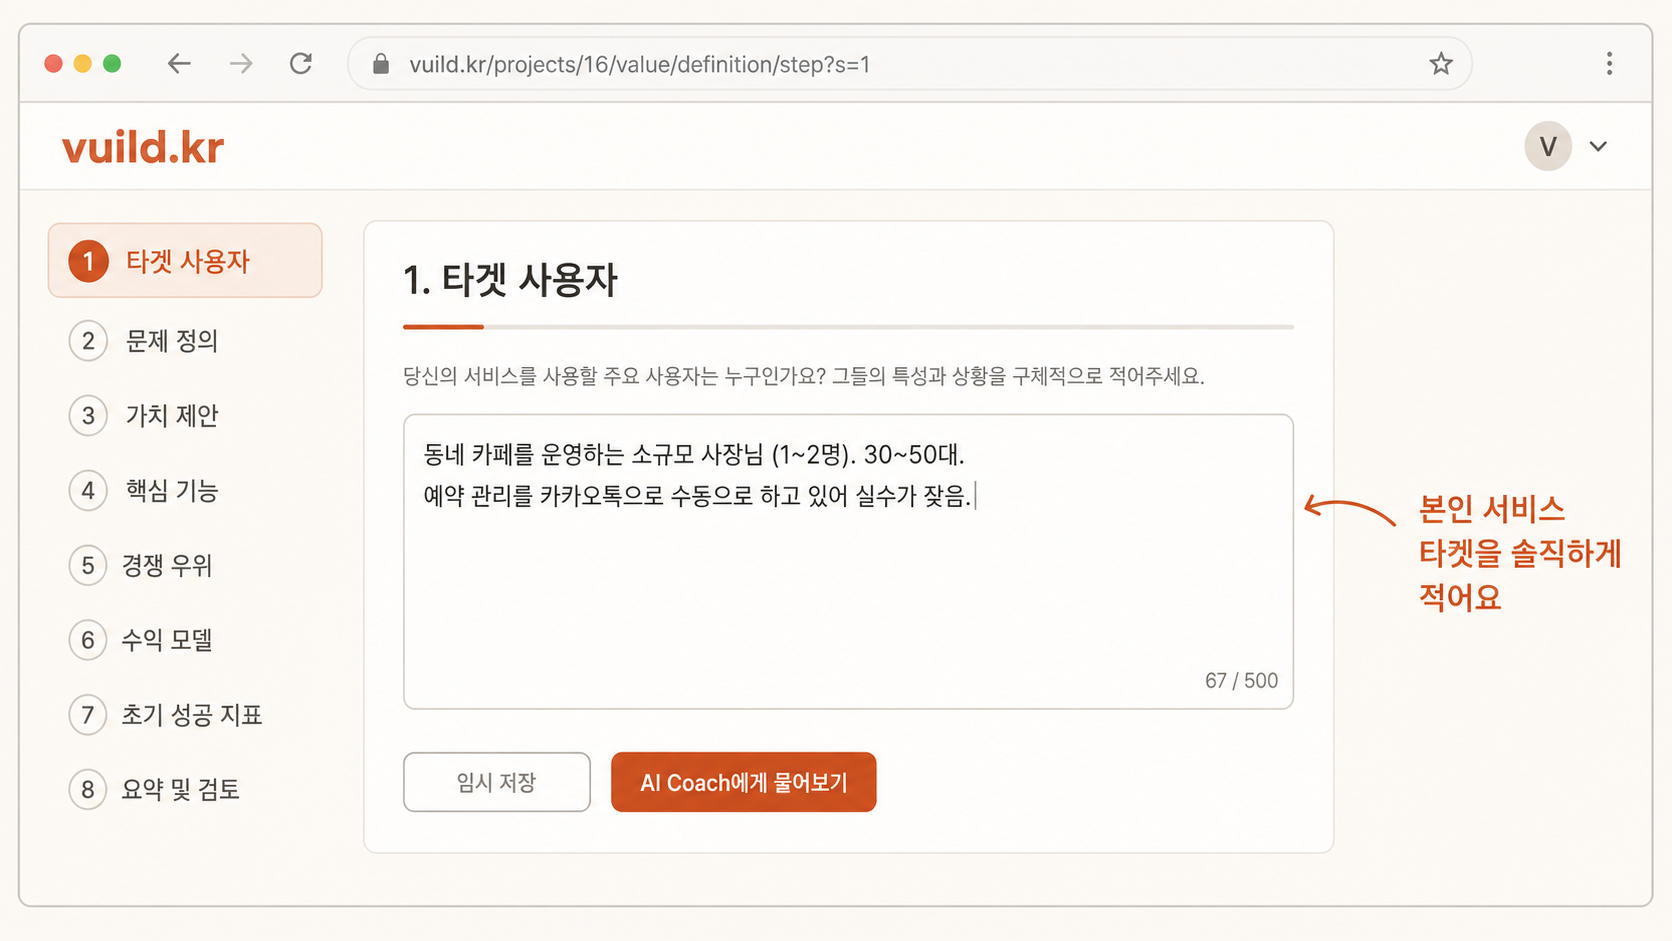The image size is (1672, 941).
Task: Click AI Coach에게 물어보기 button
Action: 744,782
